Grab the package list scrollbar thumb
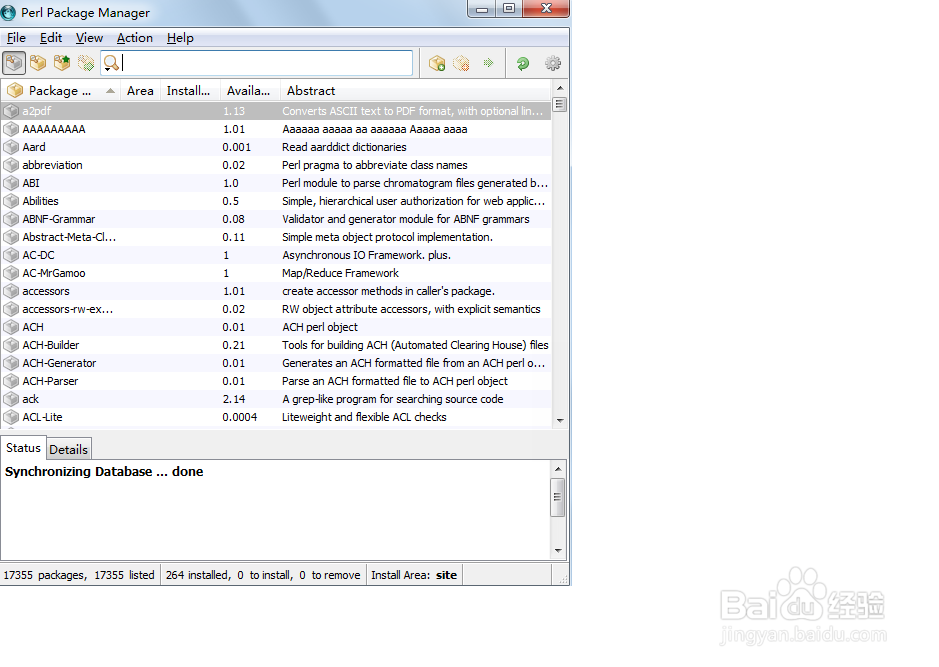Viewport: 939px width, 667px height. [559, 105]
